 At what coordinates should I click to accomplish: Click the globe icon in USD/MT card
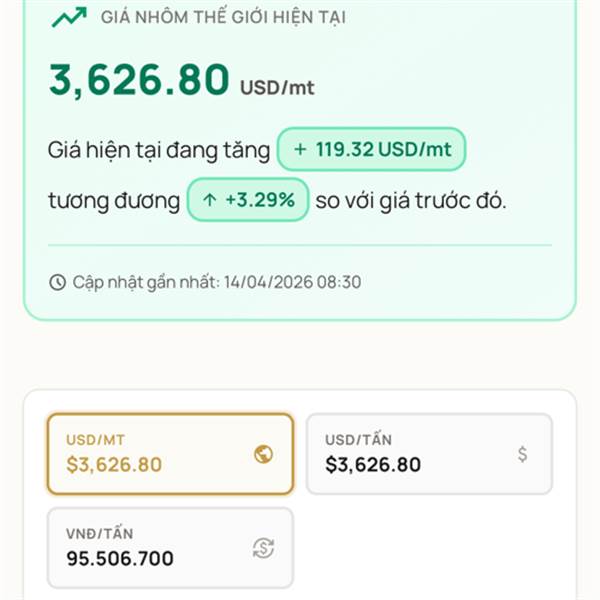[x=263, y=454]
